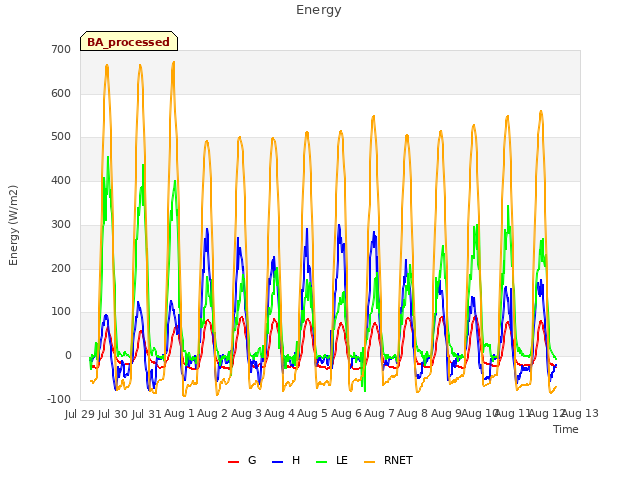Click the Aug 1 x-axis date label

[179, 413]
